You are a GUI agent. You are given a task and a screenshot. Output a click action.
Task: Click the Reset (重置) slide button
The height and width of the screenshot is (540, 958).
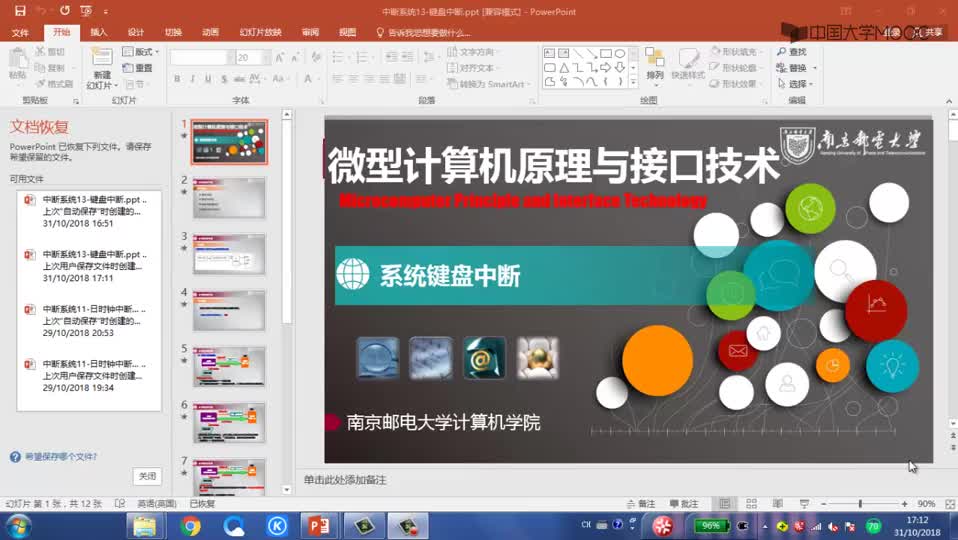(x=137, y=68)
